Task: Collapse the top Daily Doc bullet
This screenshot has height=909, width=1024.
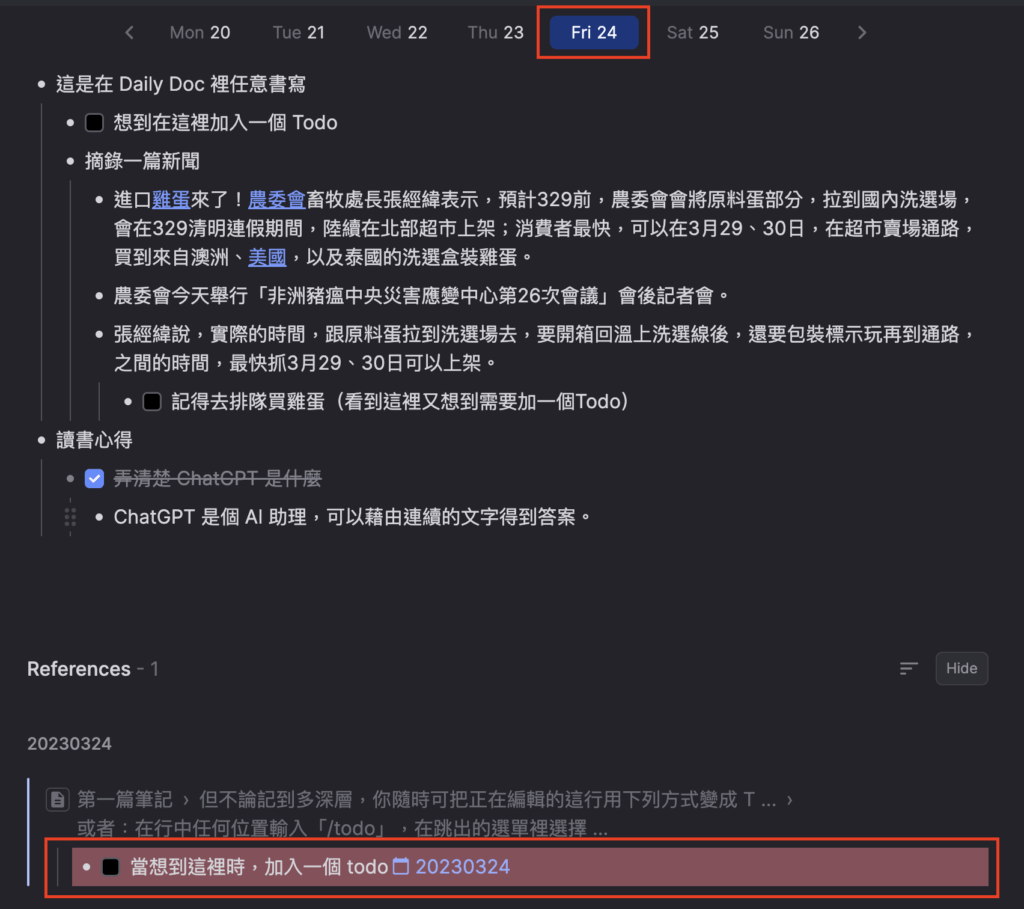Action: pyautogui.click(x=41, y=85)
